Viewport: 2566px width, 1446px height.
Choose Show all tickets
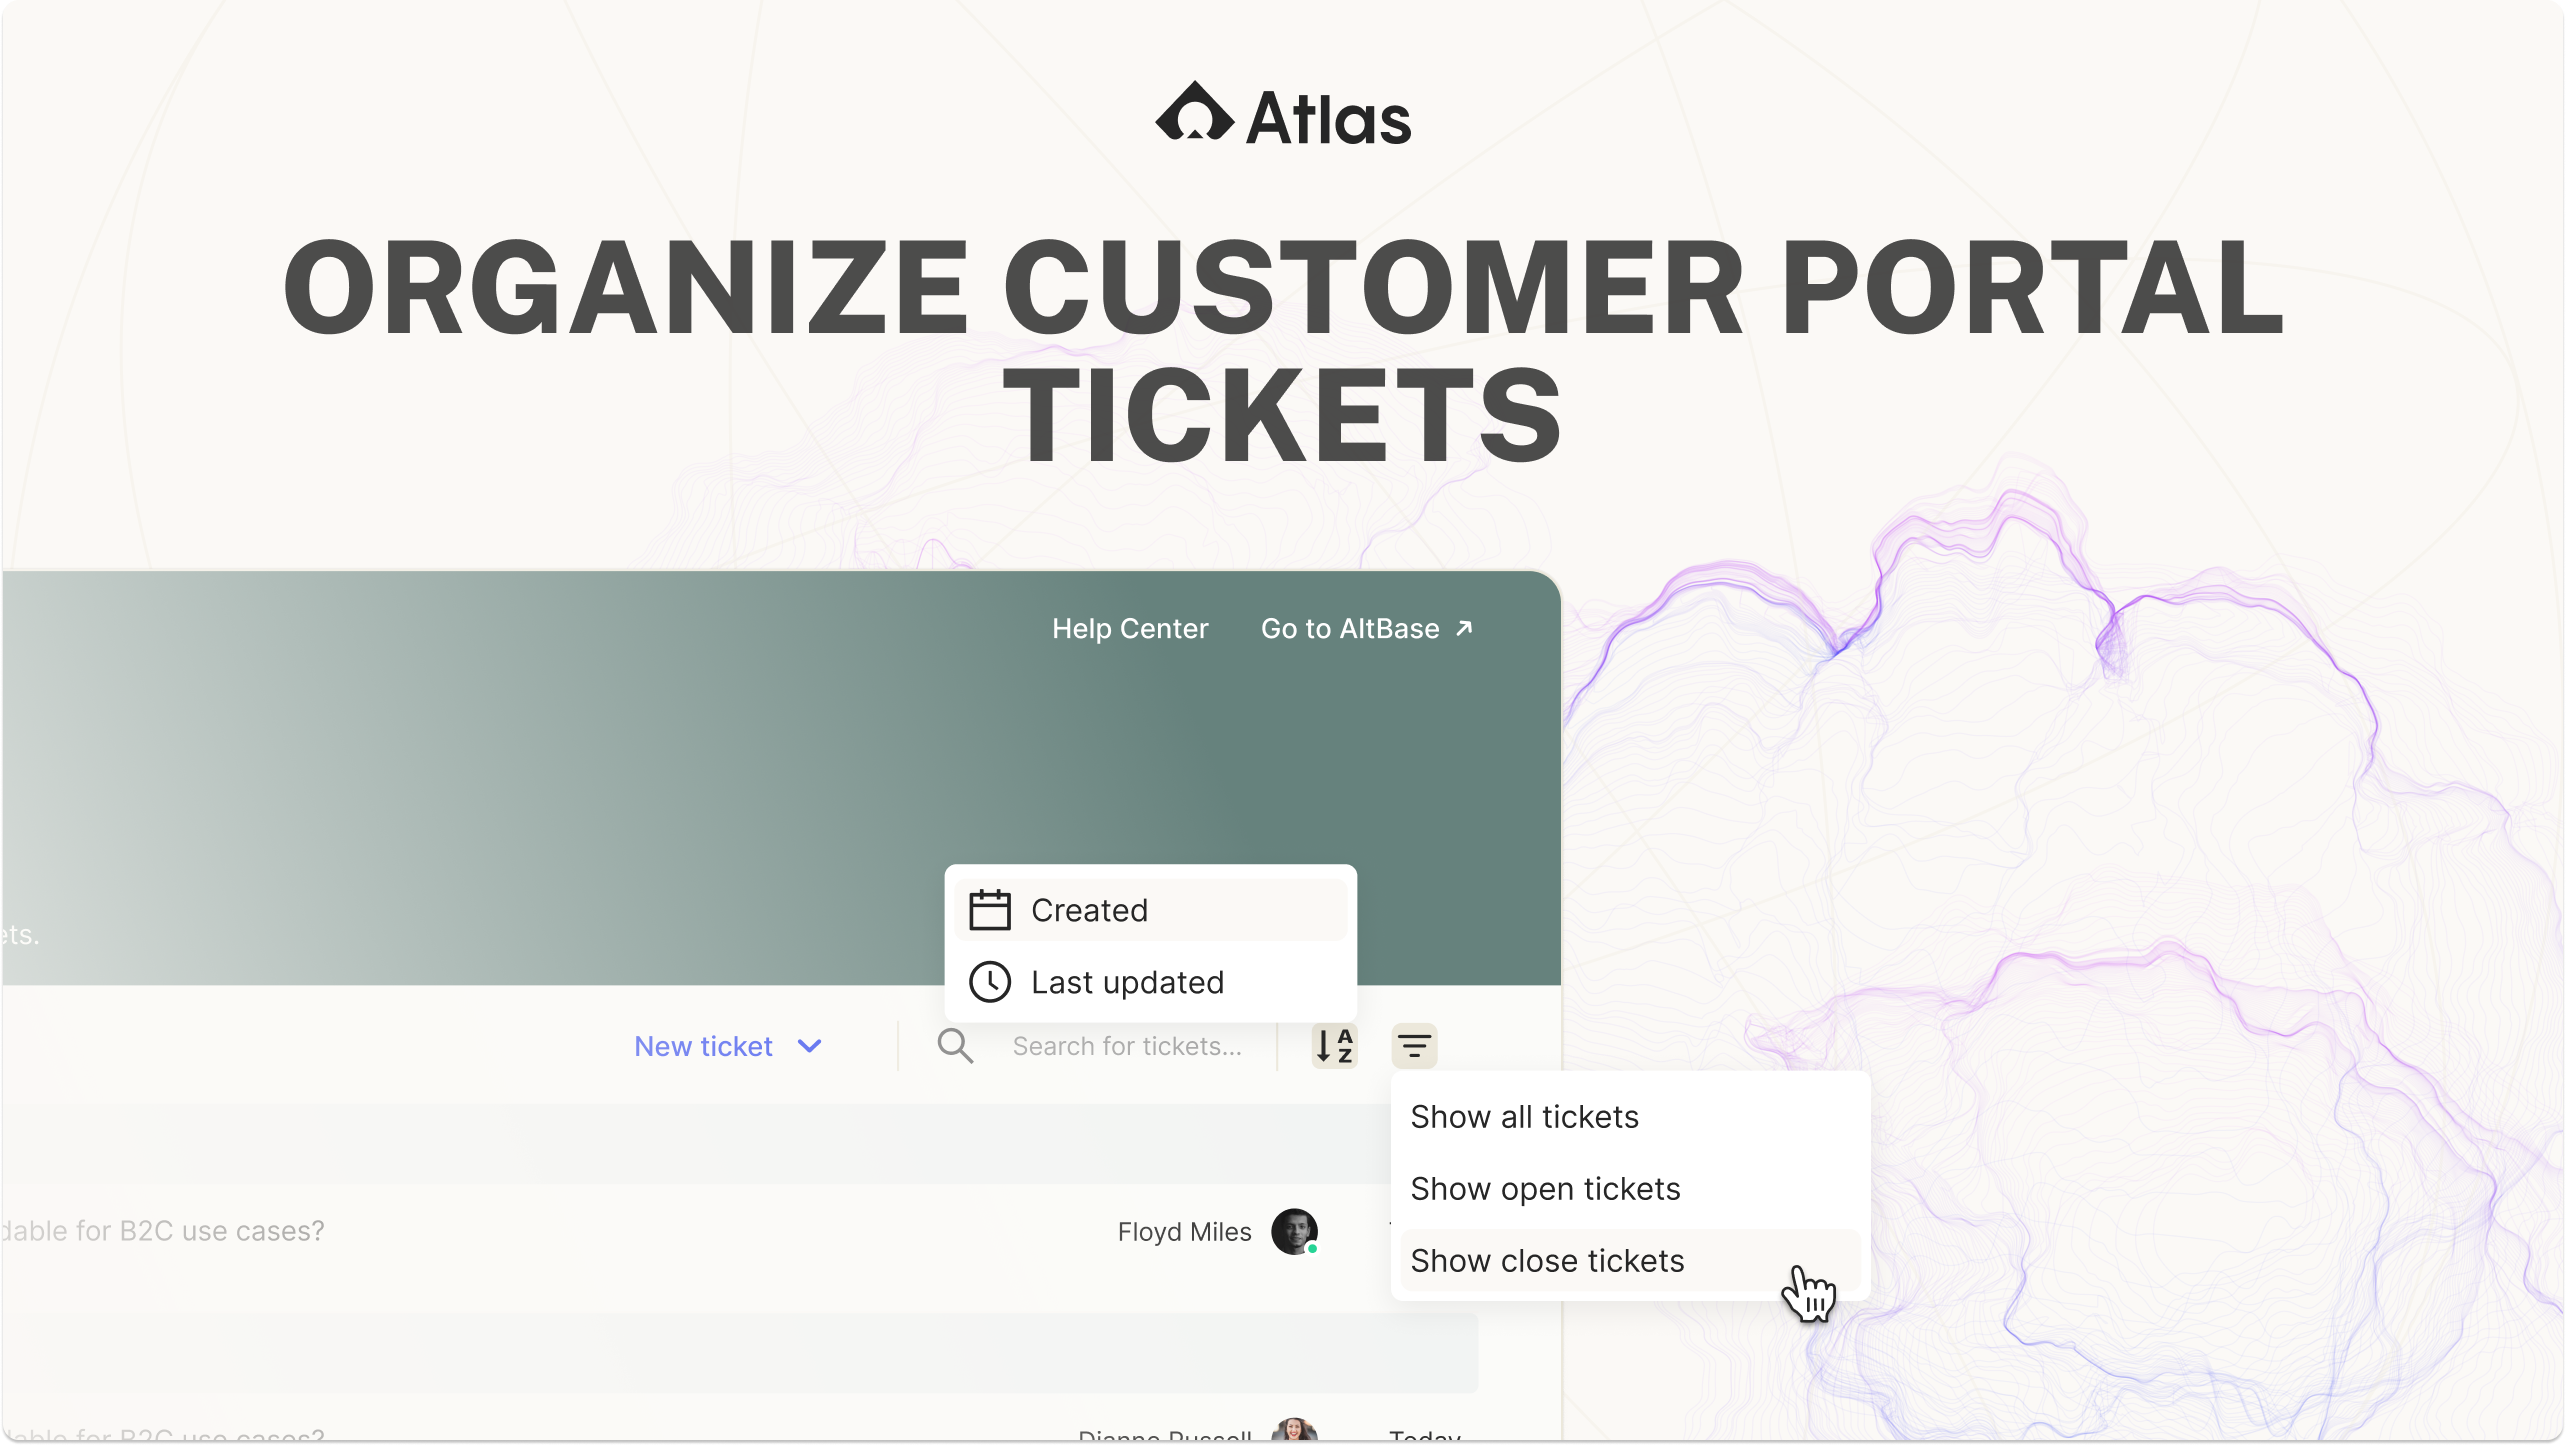(x=1524, y=1116)
